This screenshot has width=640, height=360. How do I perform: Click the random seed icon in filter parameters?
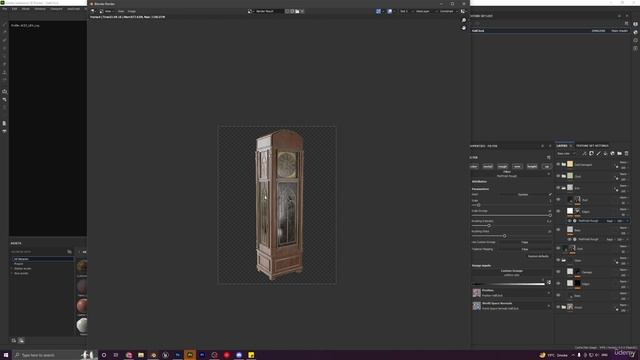pos(550,194)
